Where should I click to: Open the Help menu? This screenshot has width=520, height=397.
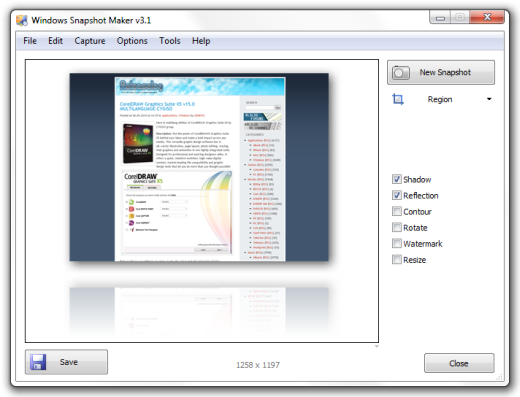[201, 41]
